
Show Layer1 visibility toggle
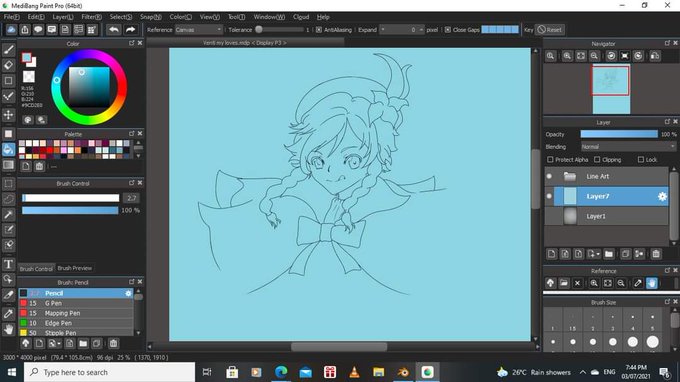pos(549,216)
